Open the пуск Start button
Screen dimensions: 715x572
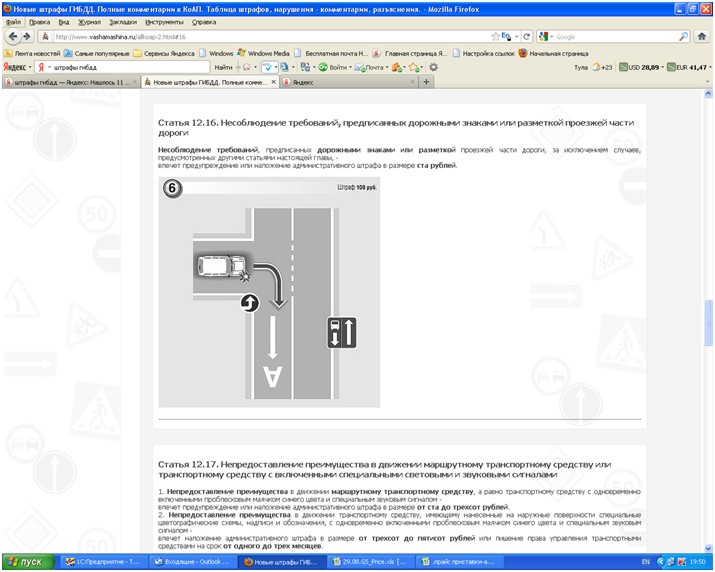(x=28, y=562)
